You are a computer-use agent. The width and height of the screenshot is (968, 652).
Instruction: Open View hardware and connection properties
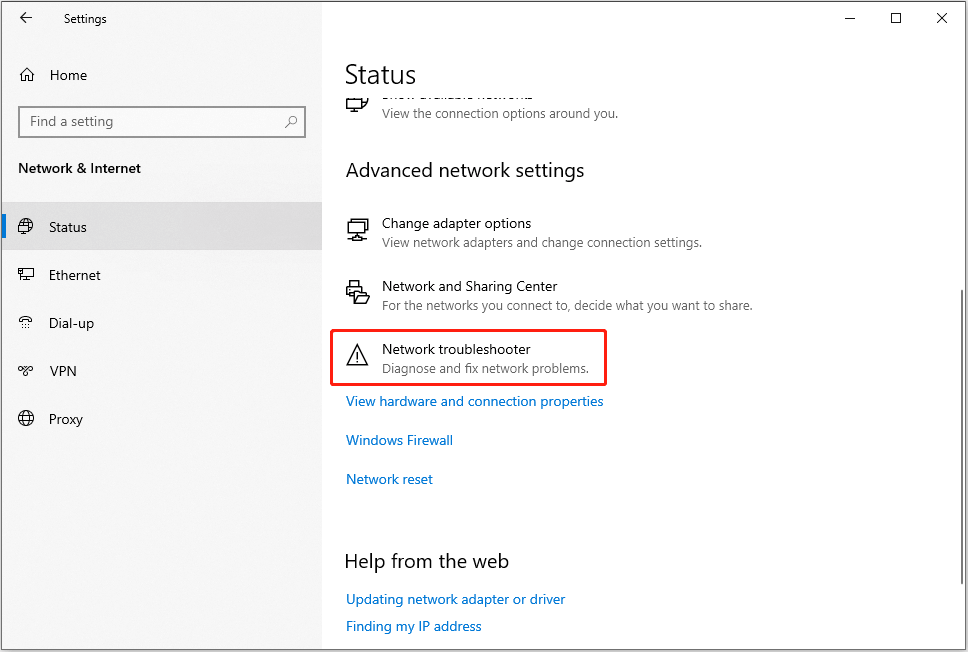(x=475, y=401)
